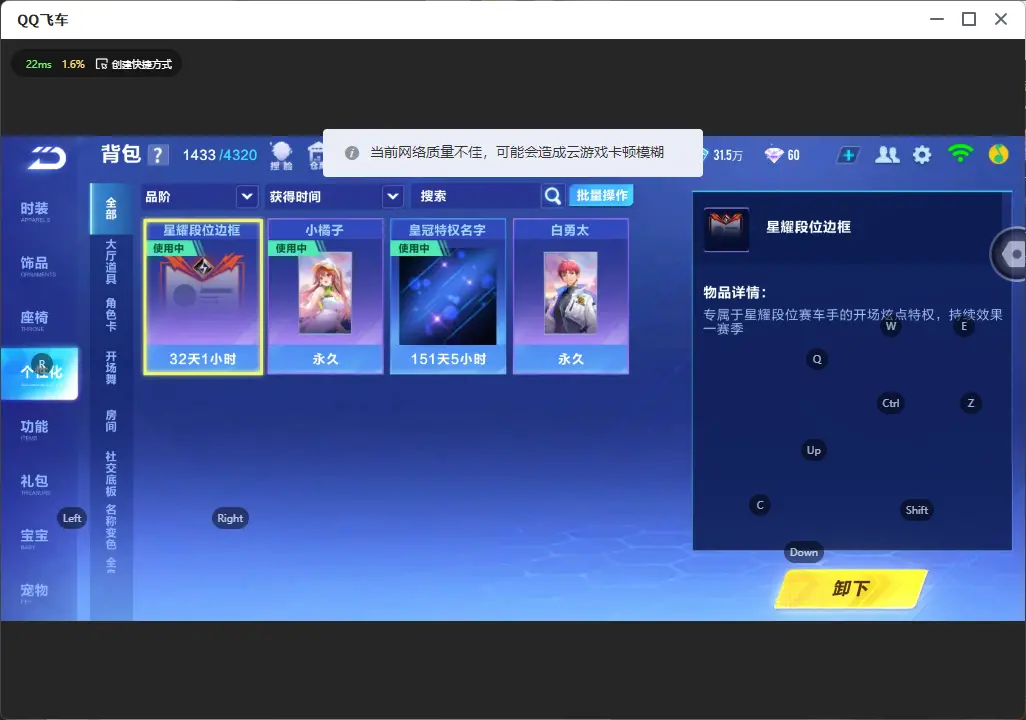Select the 开场舞 sub-tab
1026x720 pixels.
click(x=111, y=368)
